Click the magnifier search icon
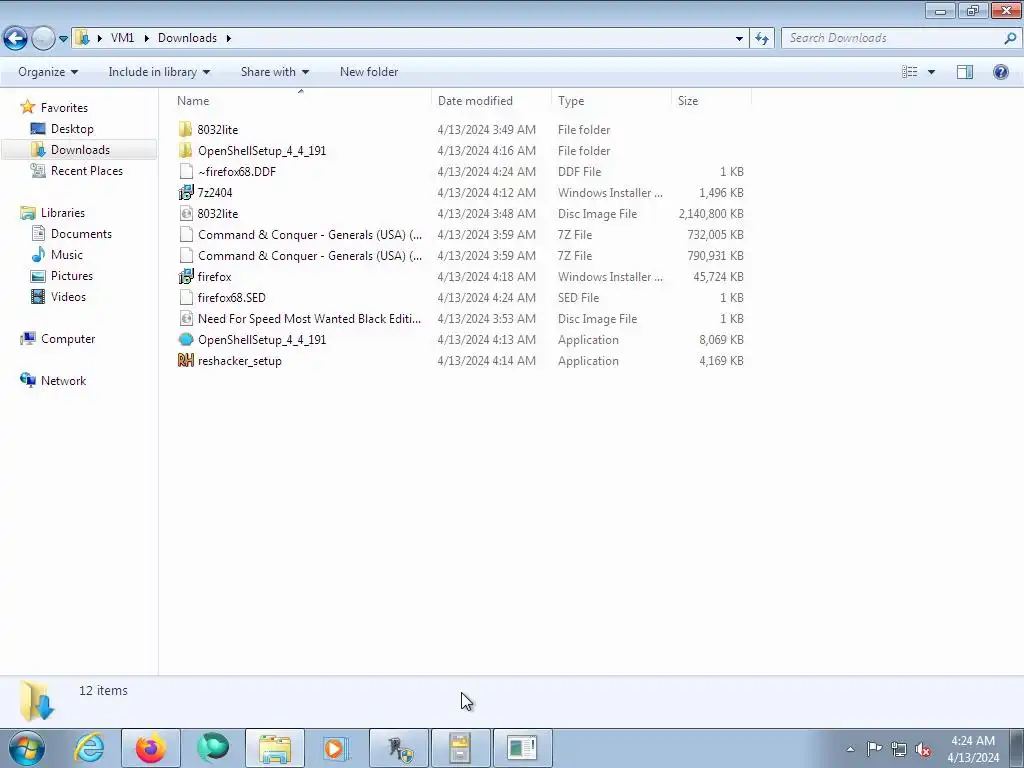 pyautogui.click(x=1010, y=38)
